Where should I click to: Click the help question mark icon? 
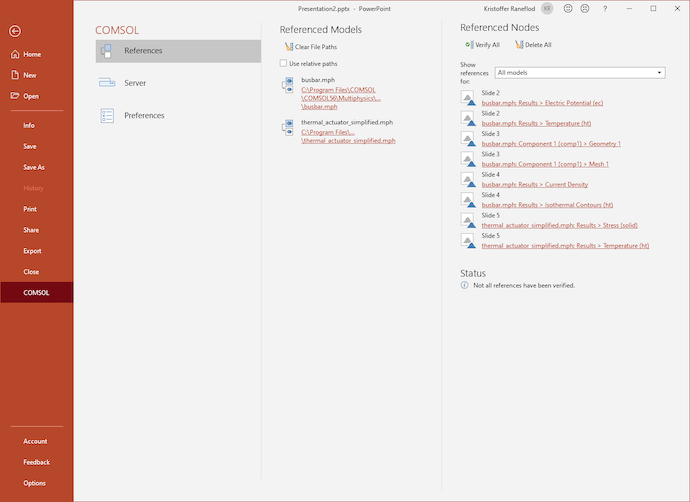[x=605, y=8]
